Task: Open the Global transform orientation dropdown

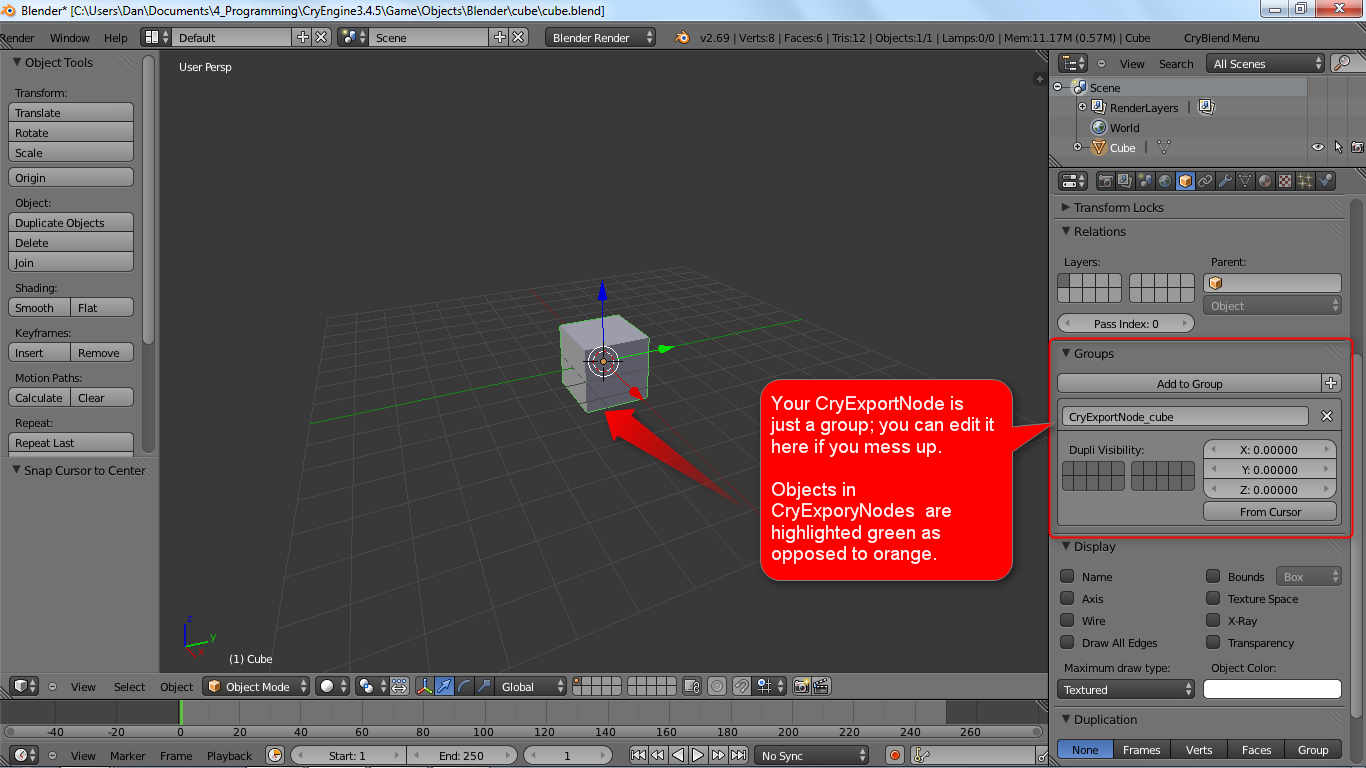Action: click(531, 686)
